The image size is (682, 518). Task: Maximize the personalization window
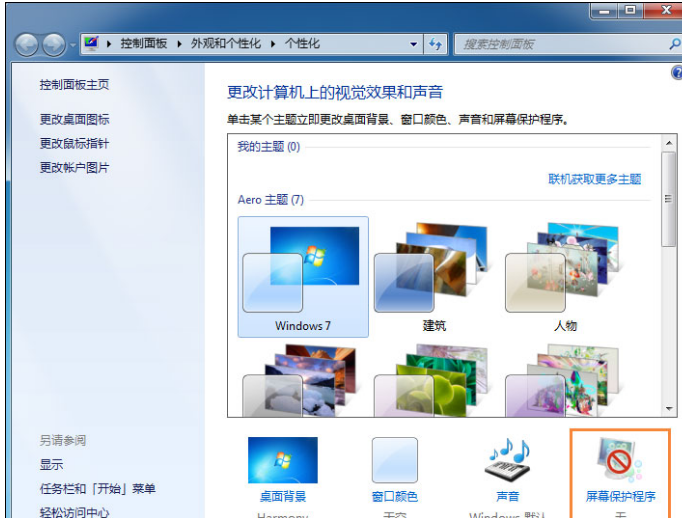click(630, 10)
